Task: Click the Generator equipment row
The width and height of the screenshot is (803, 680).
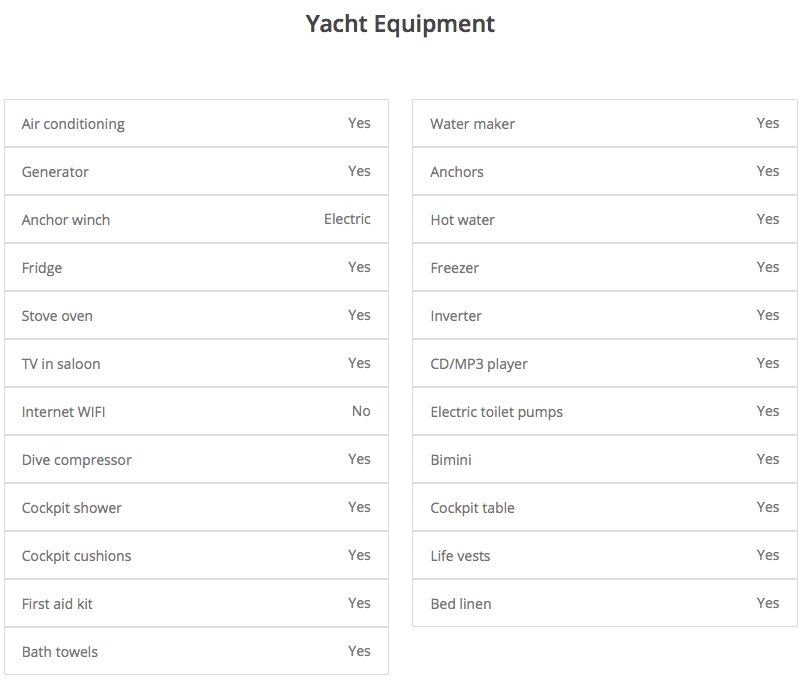Action: coord(196,172)
